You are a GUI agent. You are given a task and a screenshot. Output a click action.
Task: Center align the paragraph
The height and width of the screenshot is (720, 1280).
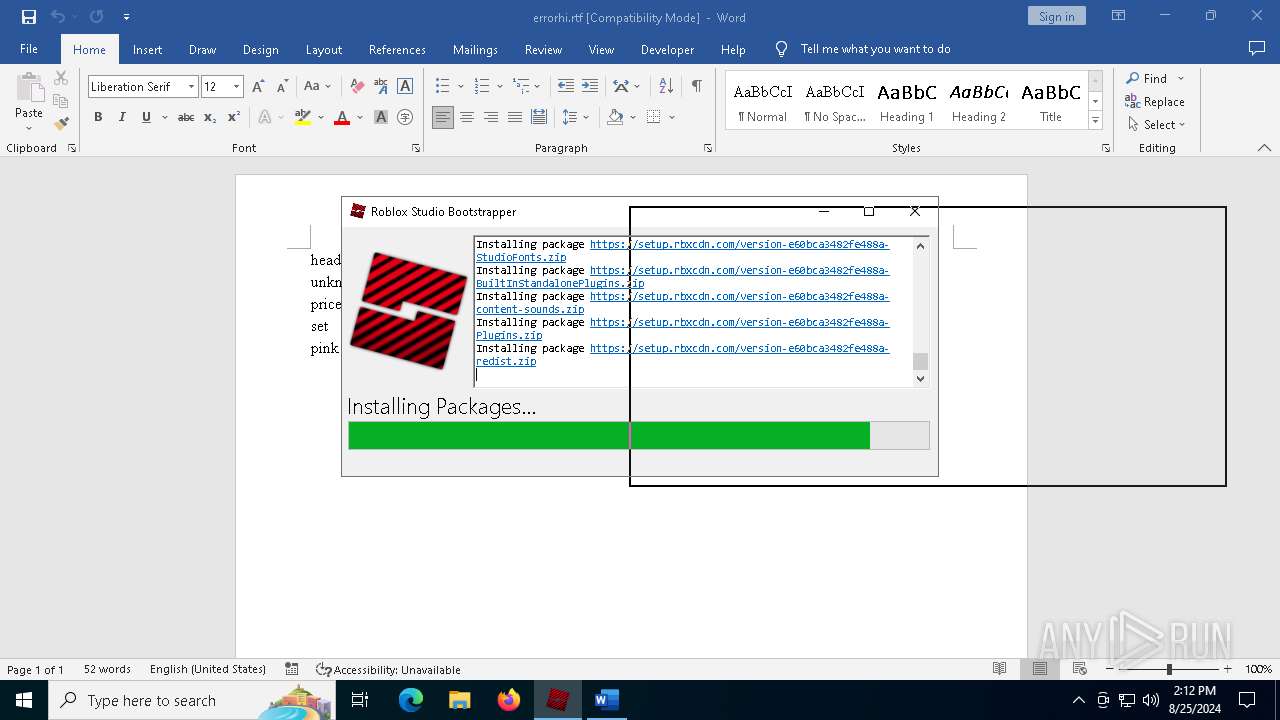pyautogui.click(x=467, y=117)
